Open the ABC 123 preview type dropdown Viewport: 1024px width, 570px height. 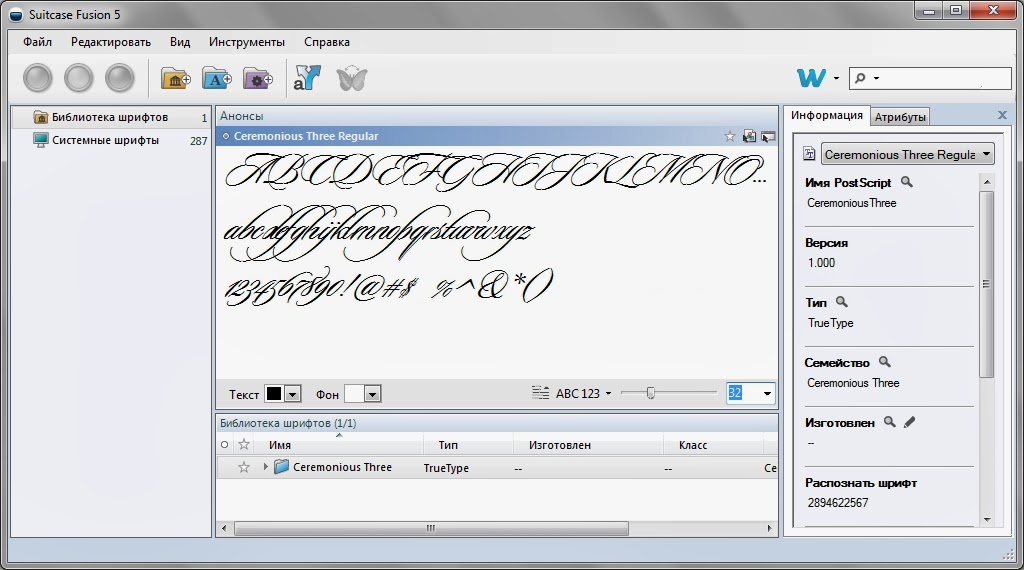click(x=608, y=393)
